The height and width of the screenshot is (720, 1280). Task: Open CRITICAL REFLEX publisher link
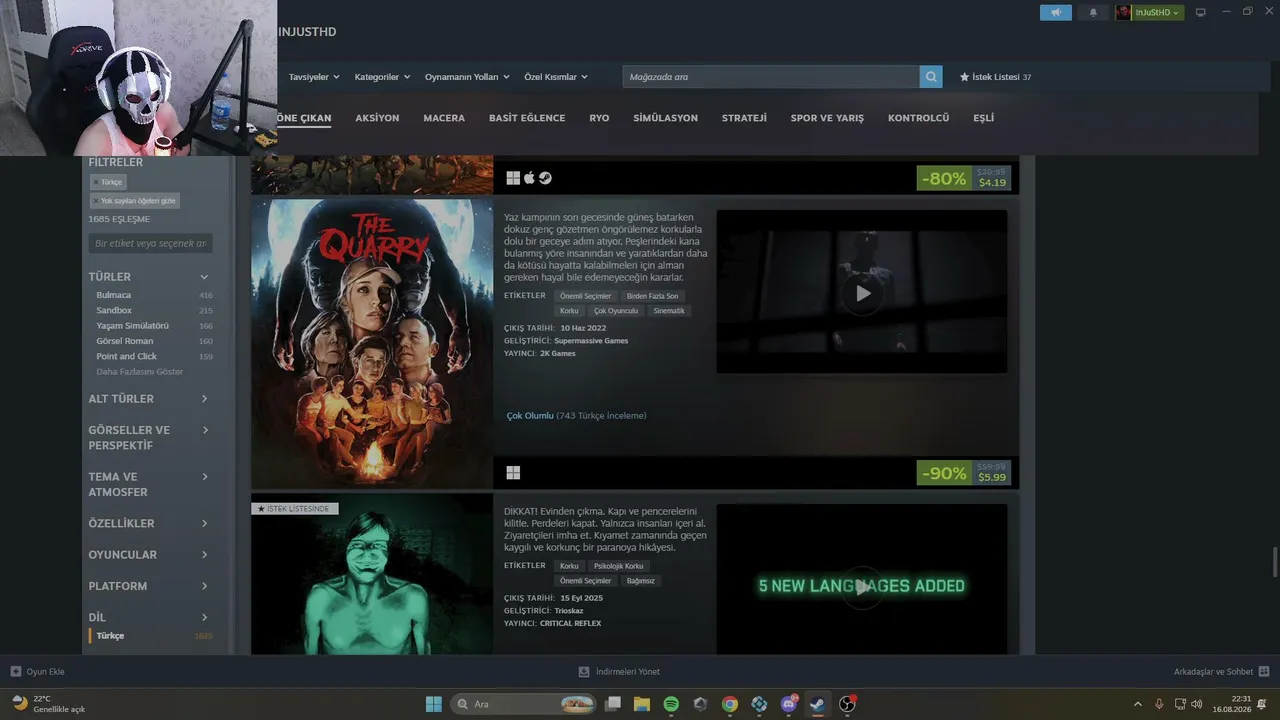point(570,623)
